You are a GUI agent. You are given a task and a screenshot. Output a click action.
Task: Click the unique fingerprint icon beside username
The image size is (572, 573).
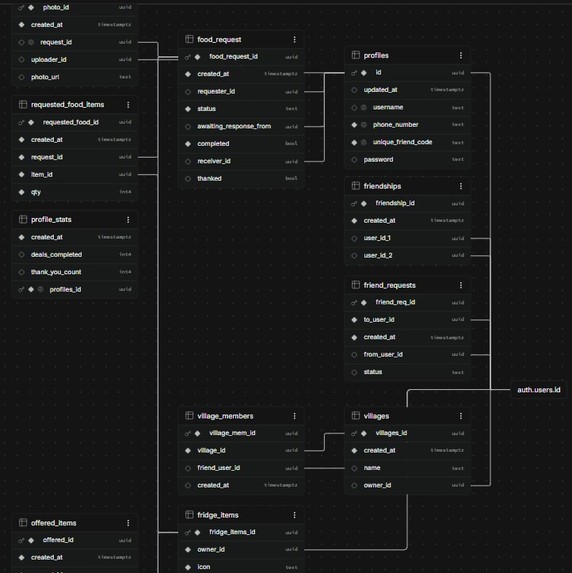[x=364, y=107]
